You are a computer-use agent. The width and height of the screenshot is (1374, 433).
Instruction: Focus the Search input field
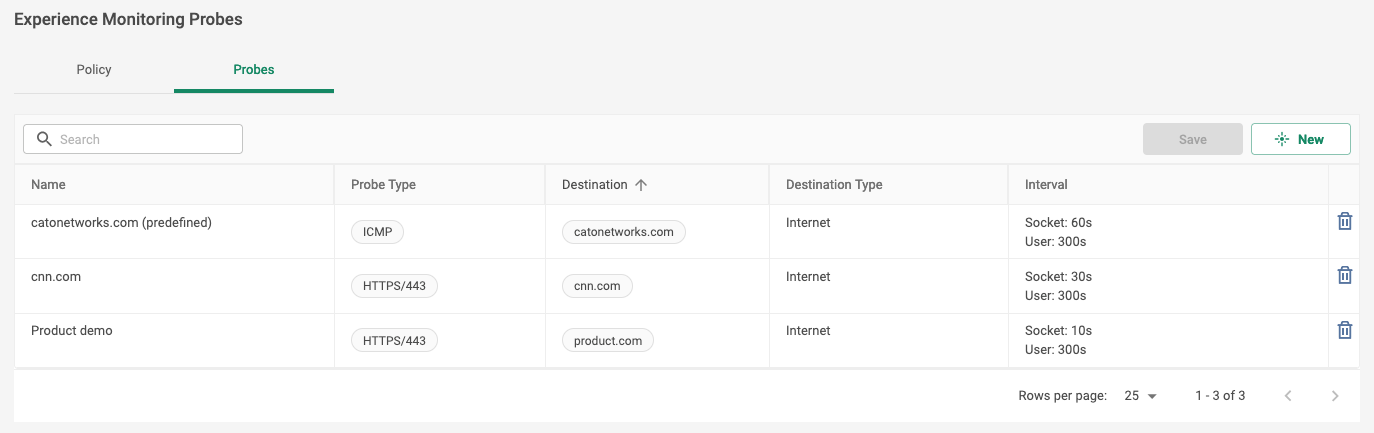click(x=133, y=139)
